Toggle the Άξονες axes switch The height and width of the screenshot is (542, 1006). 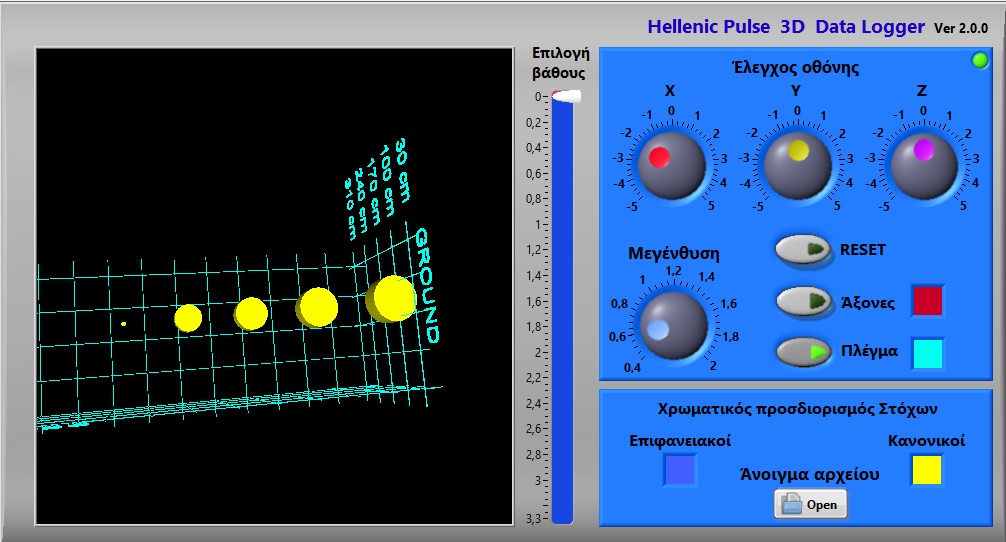pos(803,300)
